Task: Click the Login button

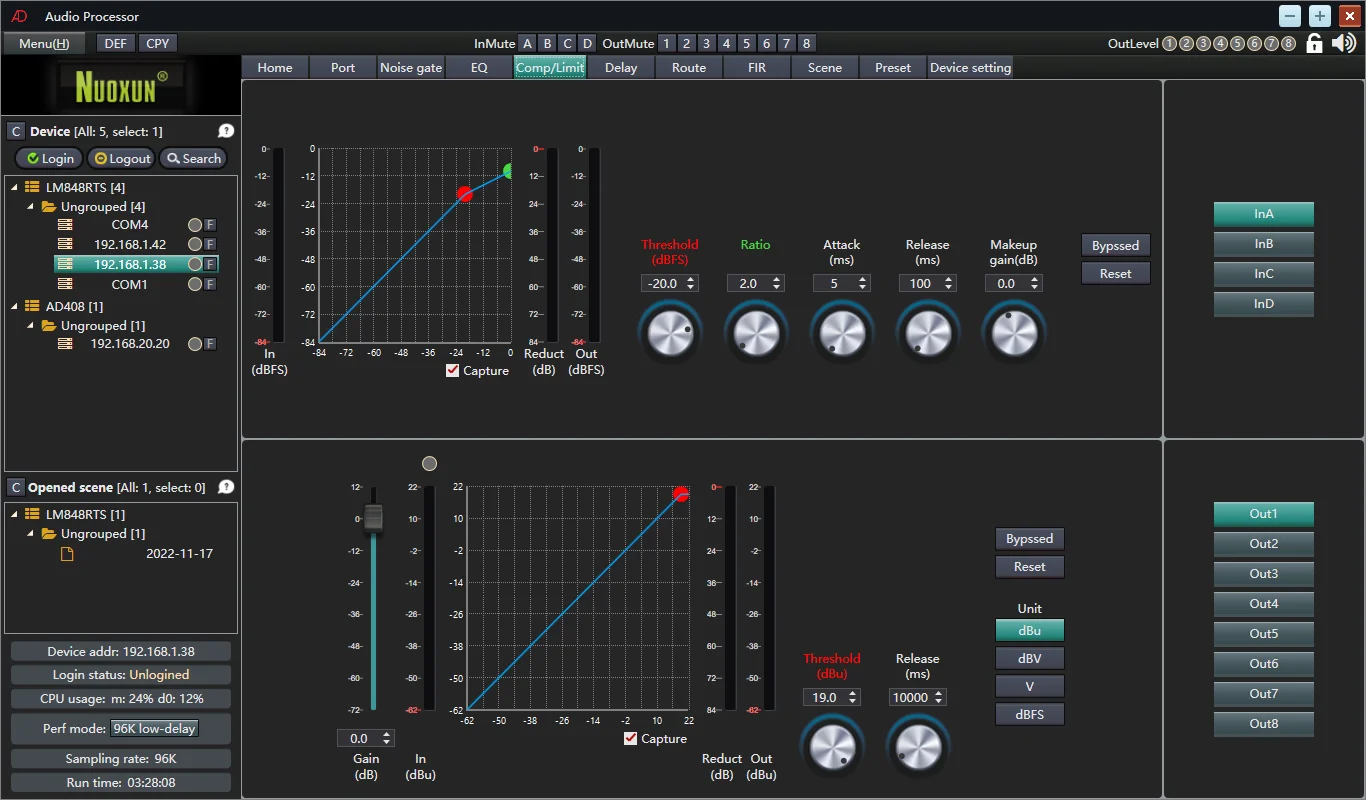Action: (49, 158)
